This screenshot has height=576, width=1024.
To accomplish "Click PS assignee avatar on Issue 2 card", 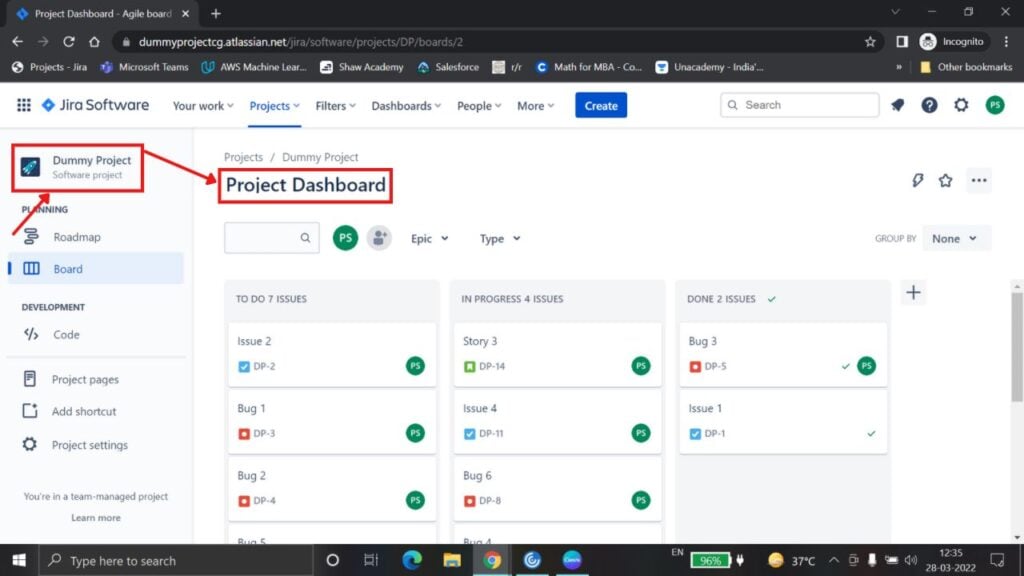I will [x=415, y=366].
